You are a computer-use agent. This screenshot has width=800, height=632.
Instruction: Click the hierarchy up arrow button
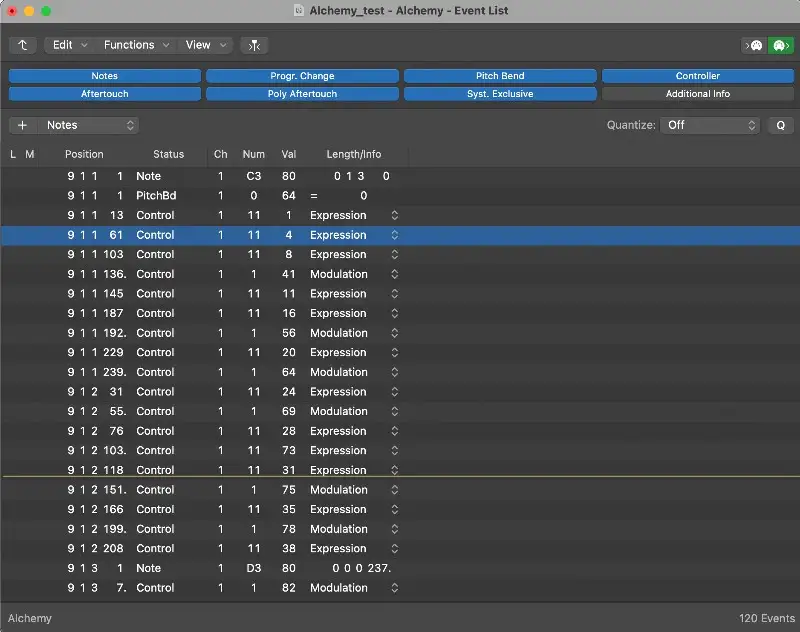pyautogui.click(x=22, y=45)
